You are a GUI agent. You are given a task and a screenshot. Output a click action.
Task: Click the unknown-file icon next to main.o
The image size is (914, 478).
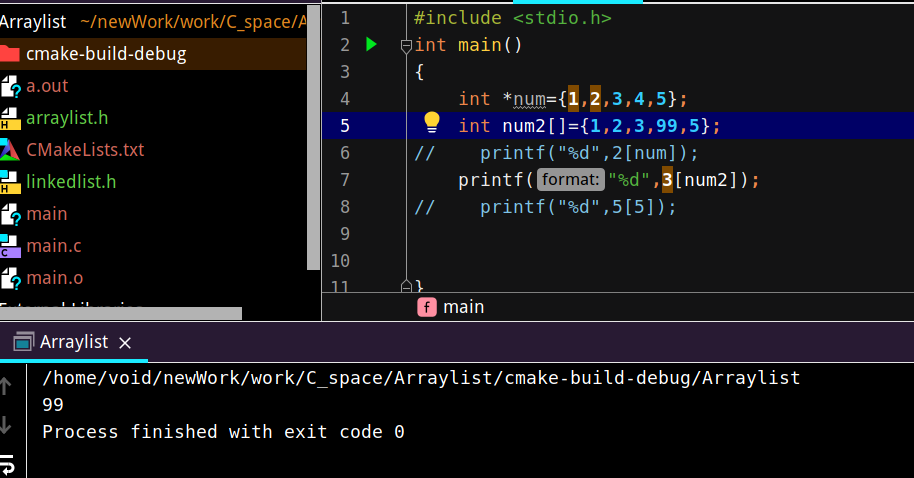pyautogui.click(x=10, y=278)
